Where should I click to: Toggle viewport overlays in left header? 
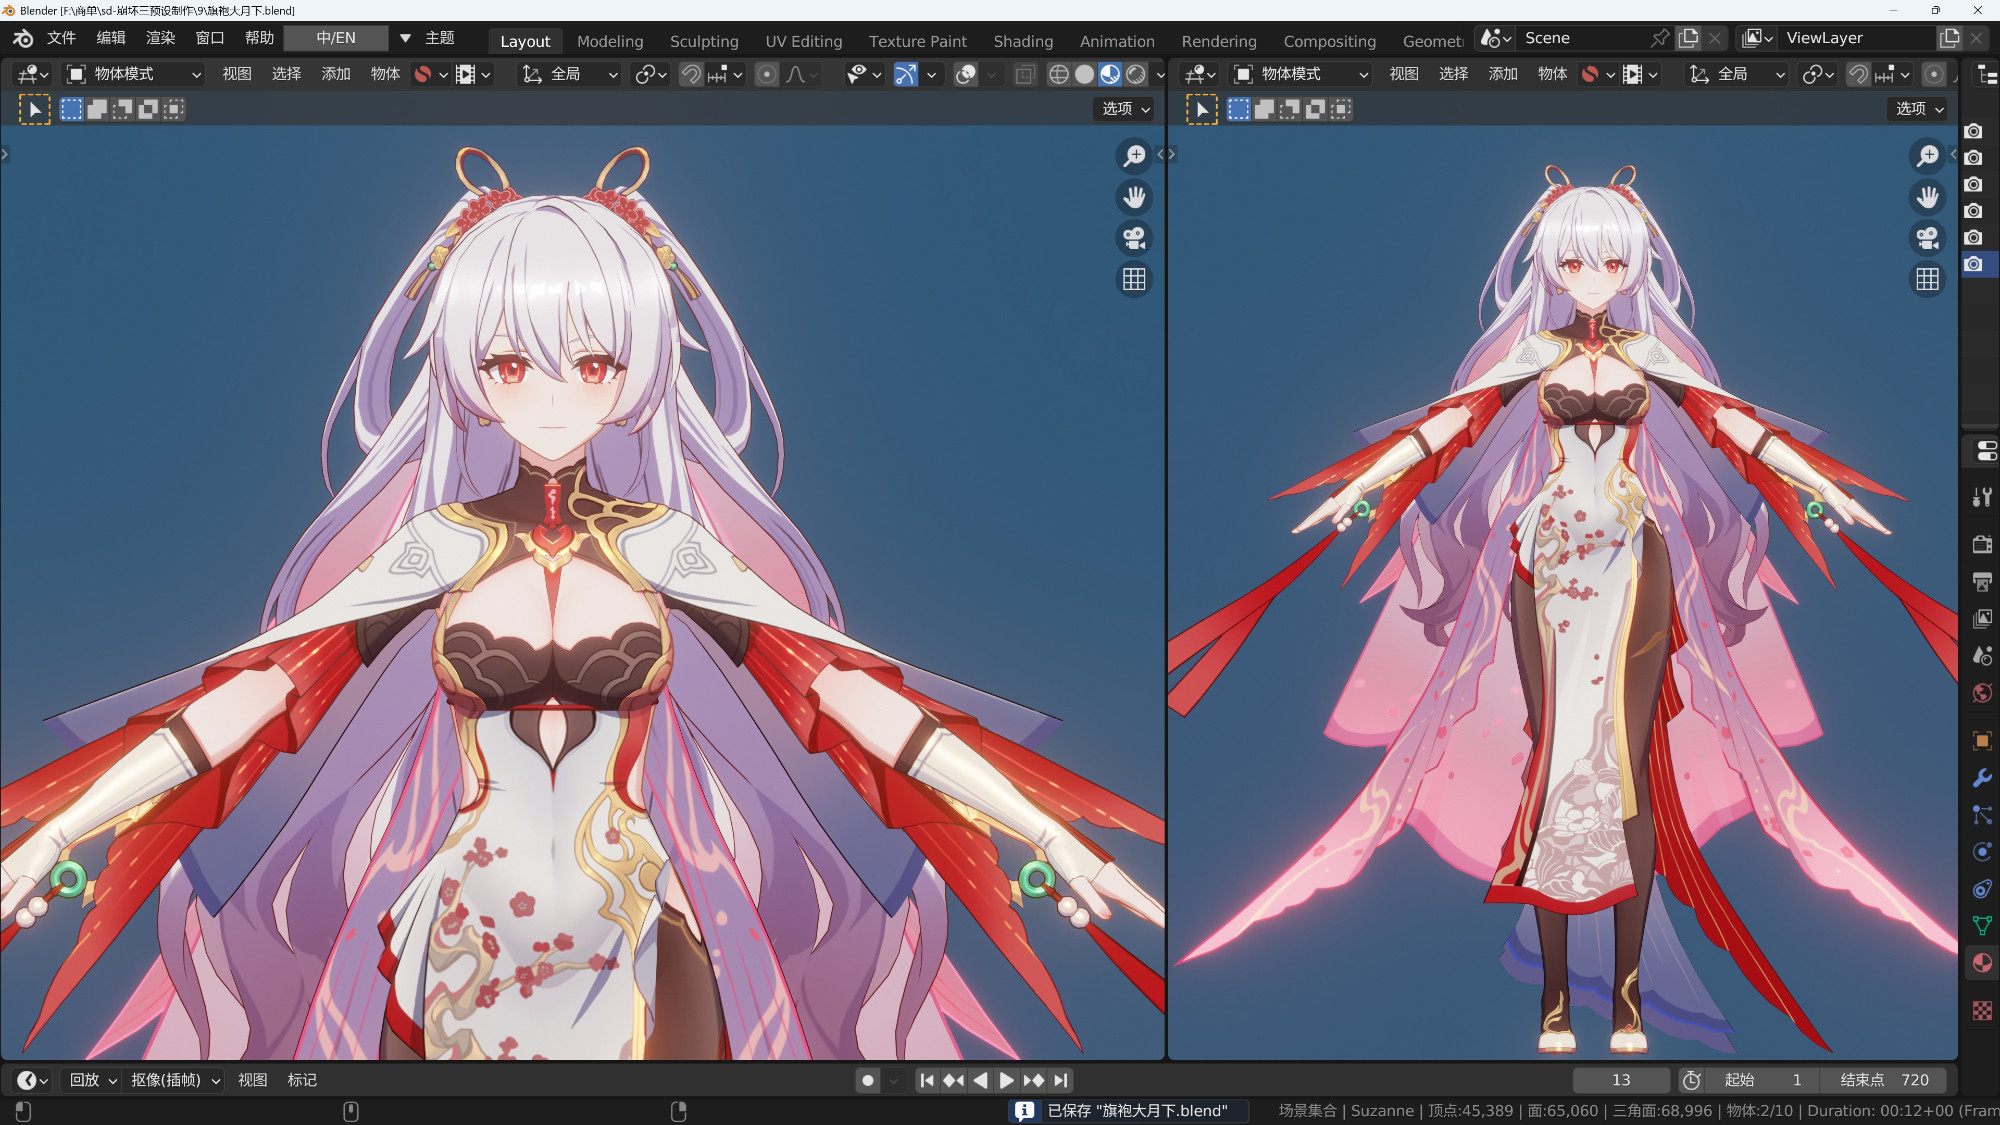coord(965,74)
